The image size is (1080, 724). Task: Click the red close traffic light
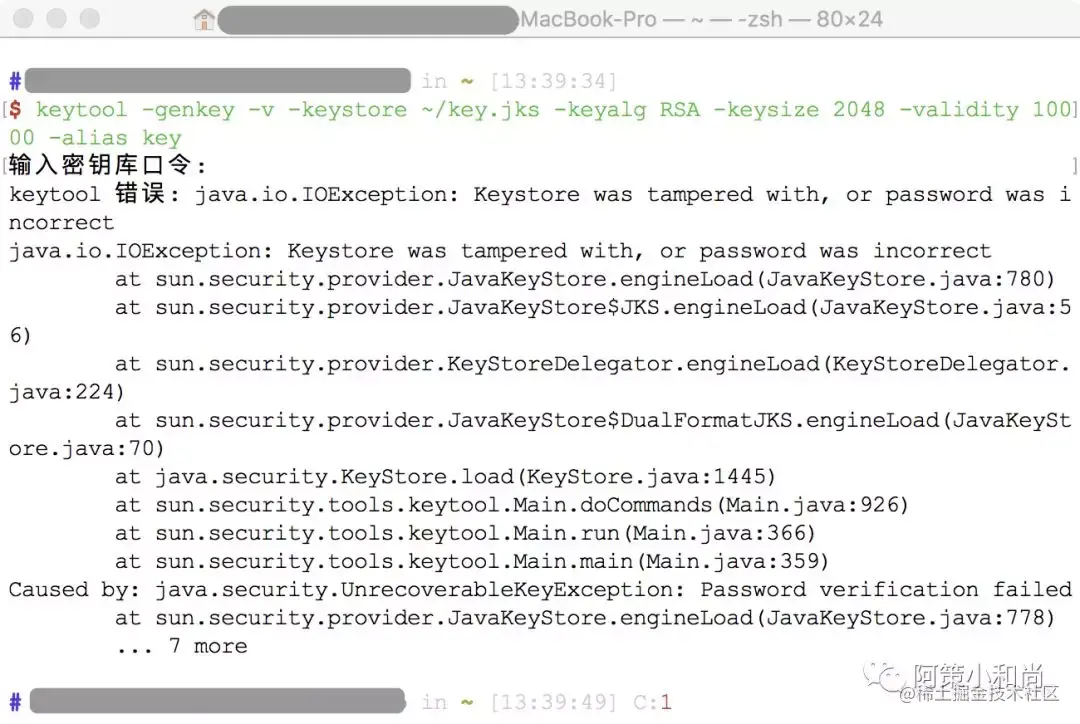click(24, 18)
